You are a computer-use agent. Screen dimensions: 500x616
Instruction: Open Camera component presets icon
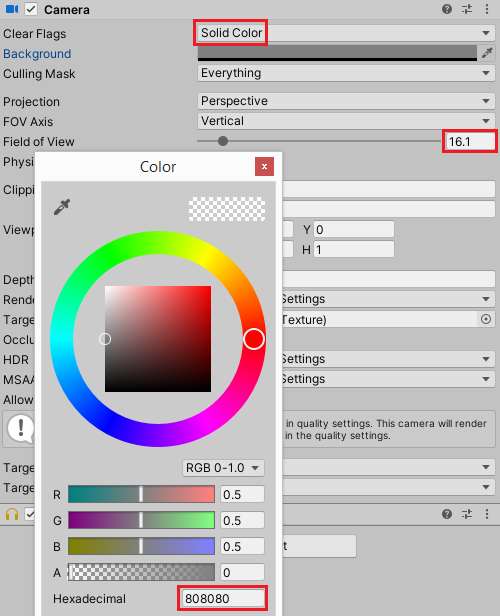coord(467,9)
